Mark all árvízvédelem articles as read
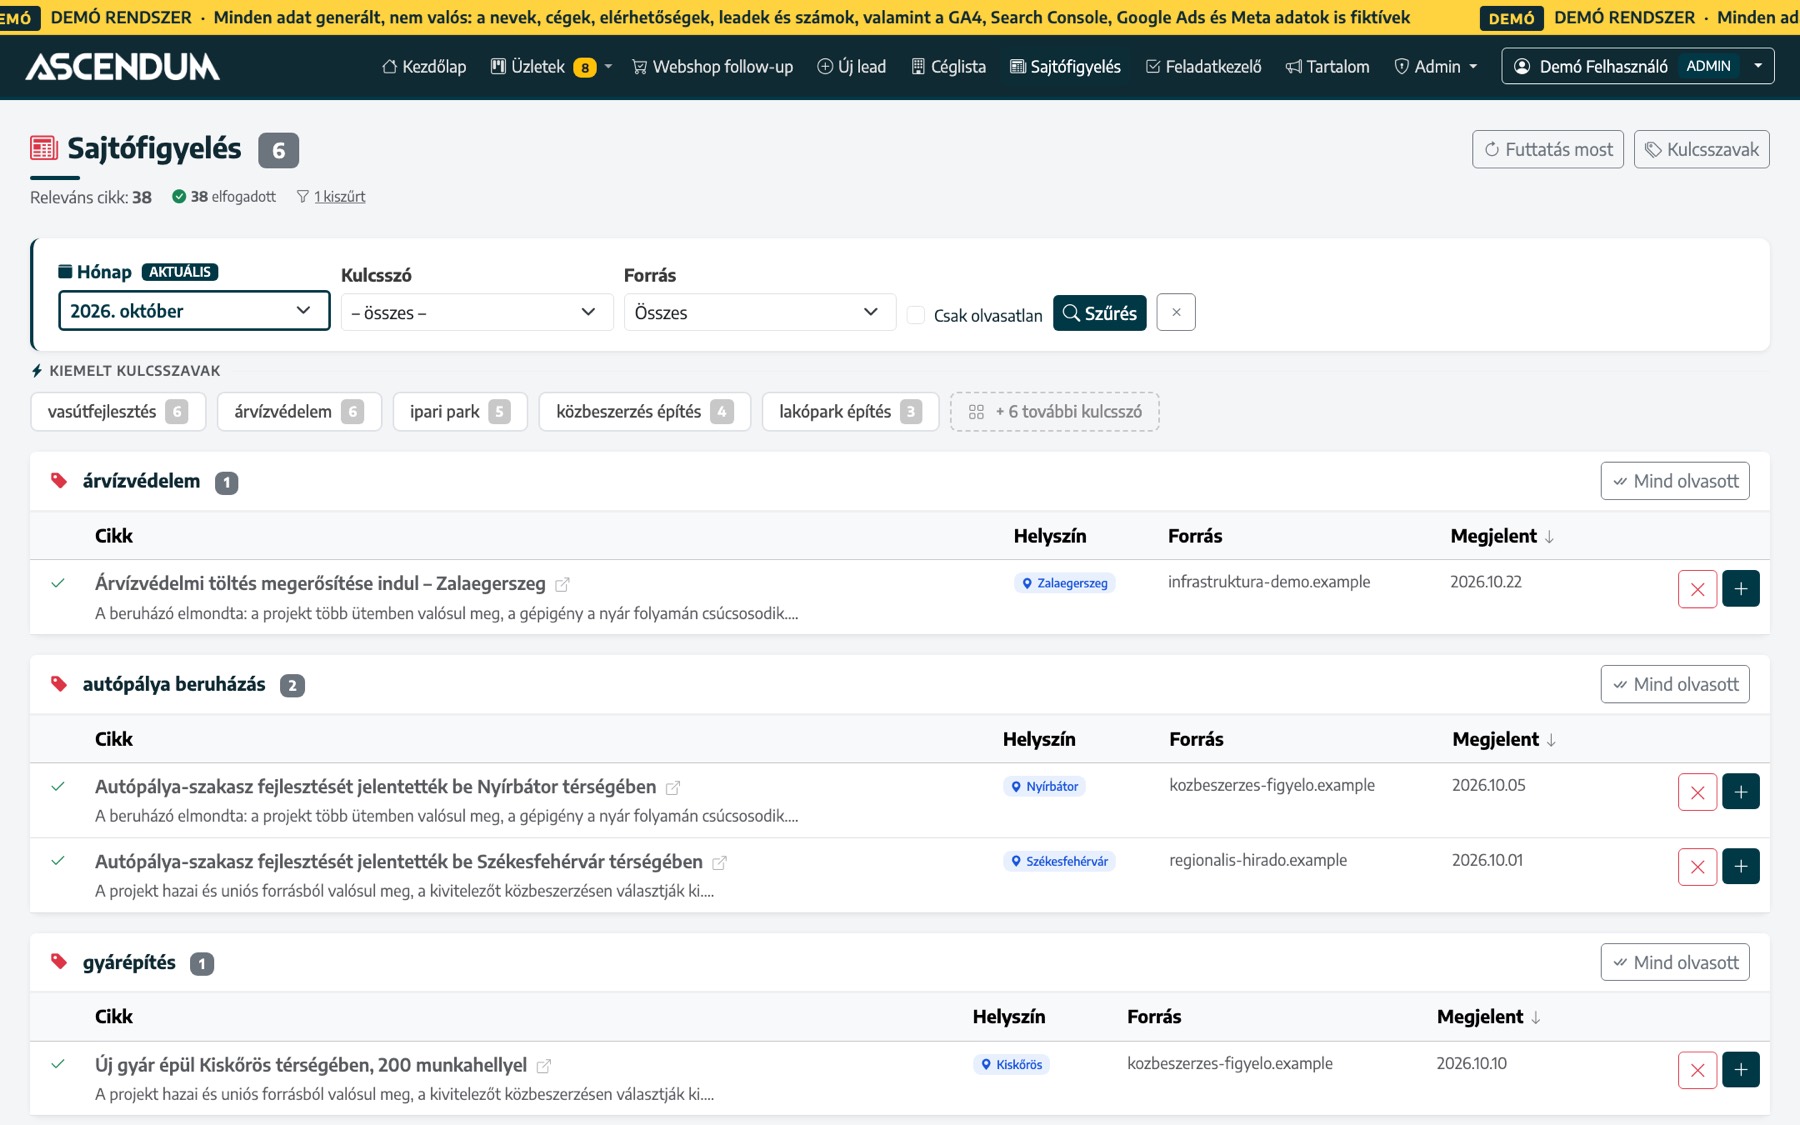This screenshot has height=1125, width=1800. coord(1675,481)
